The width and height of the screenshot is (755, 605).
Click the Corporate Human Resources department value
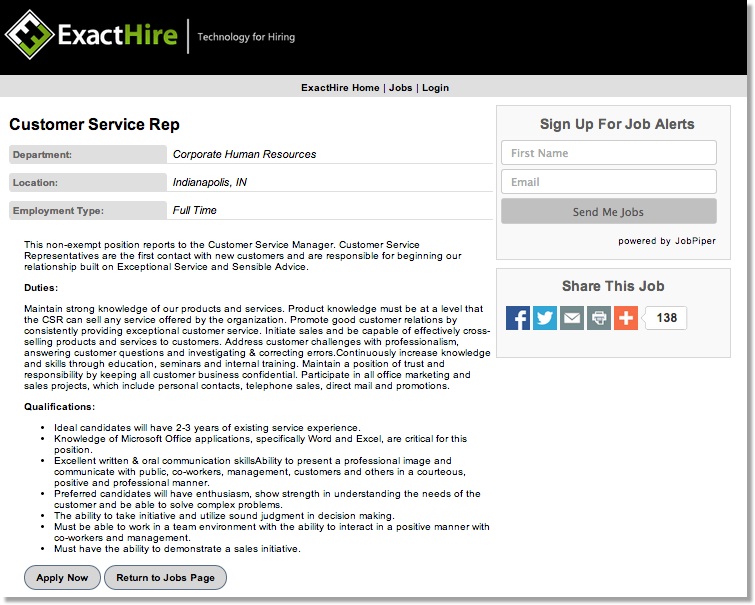point(244,154)
